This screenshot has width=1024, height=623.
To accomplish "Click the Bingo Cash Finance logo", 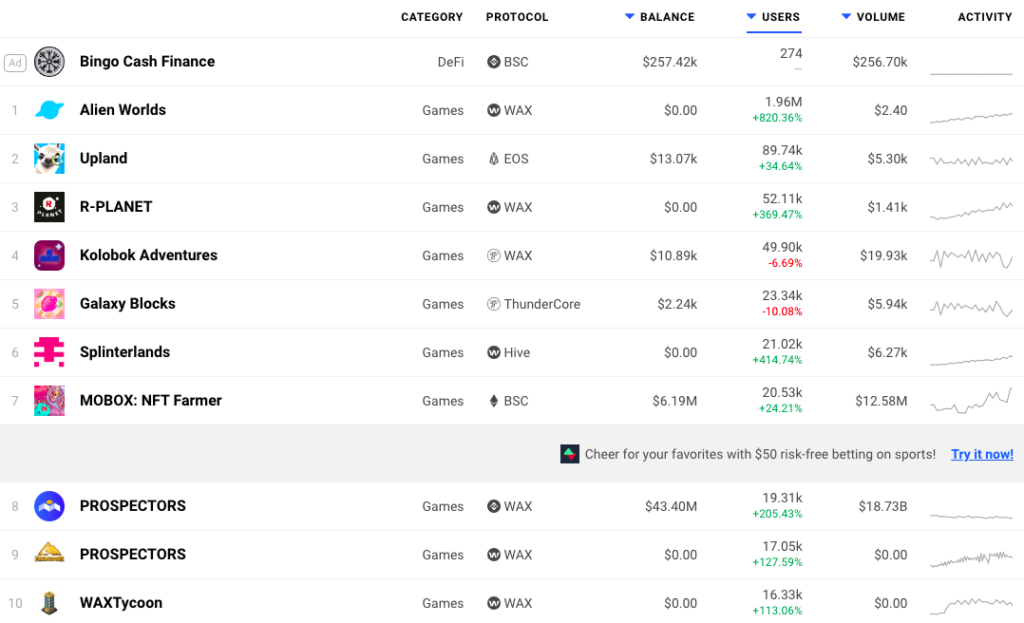I will (x=49, y=62).
